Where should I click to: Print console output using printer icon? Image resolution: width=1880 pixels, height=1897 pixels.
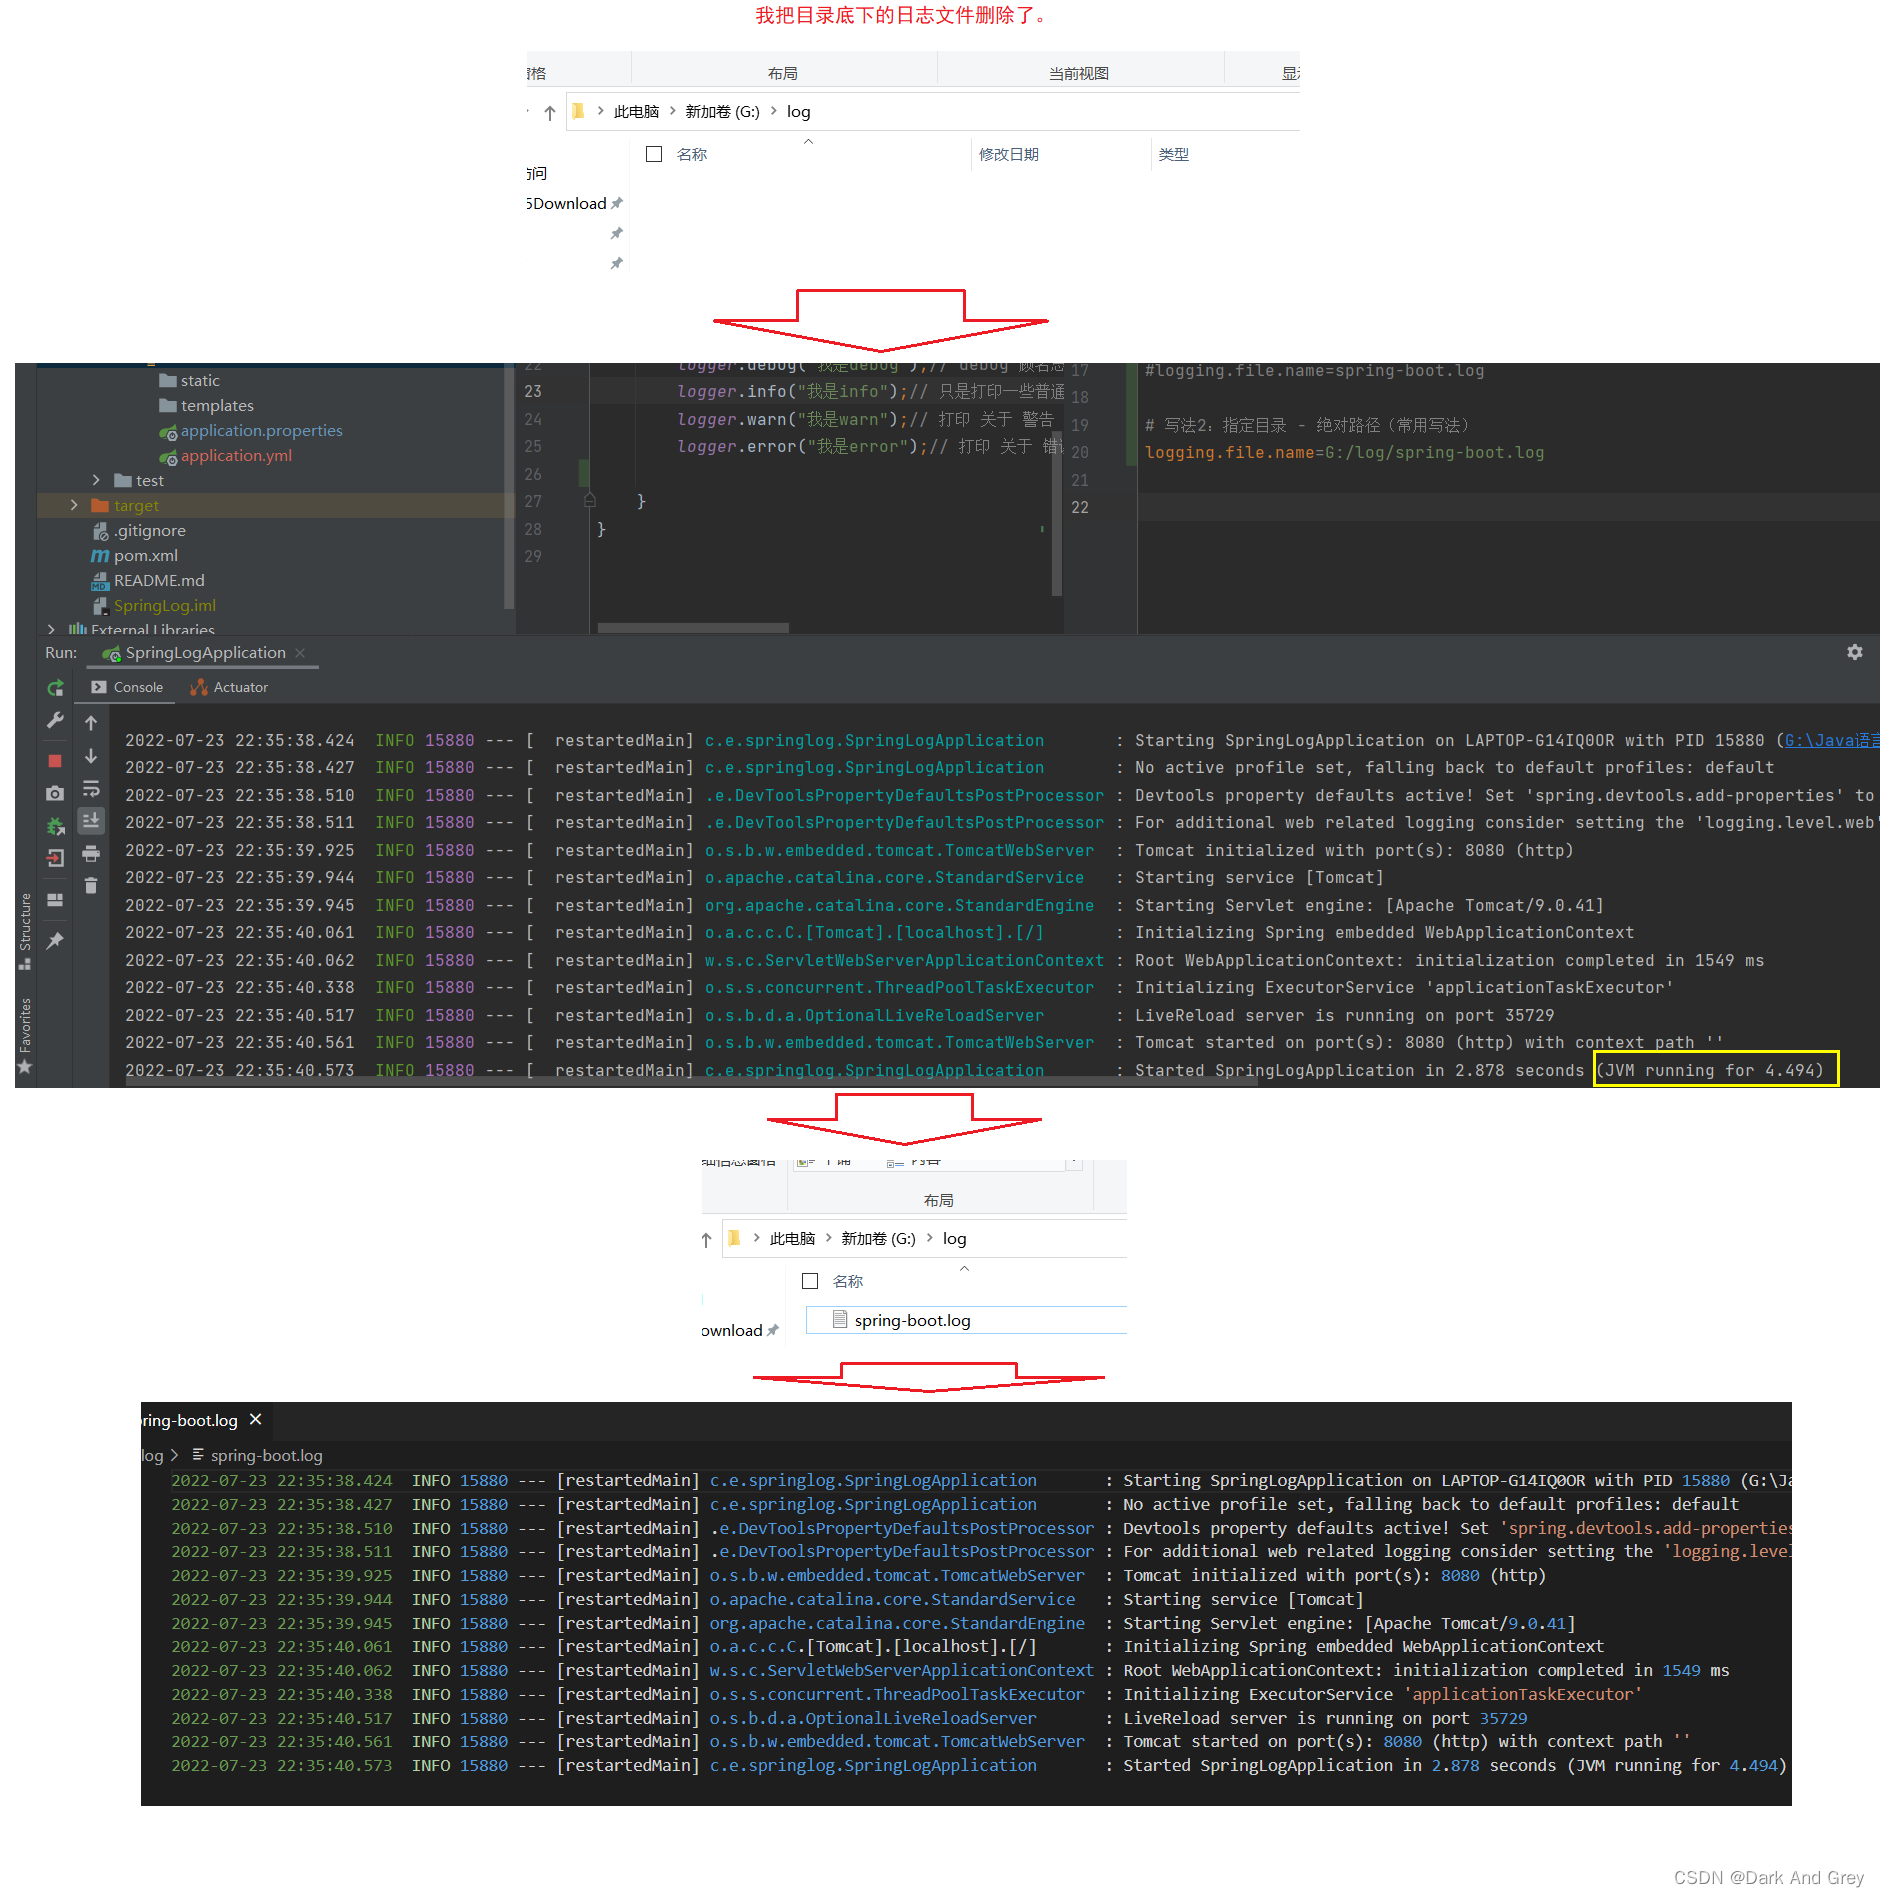(91, 853)
